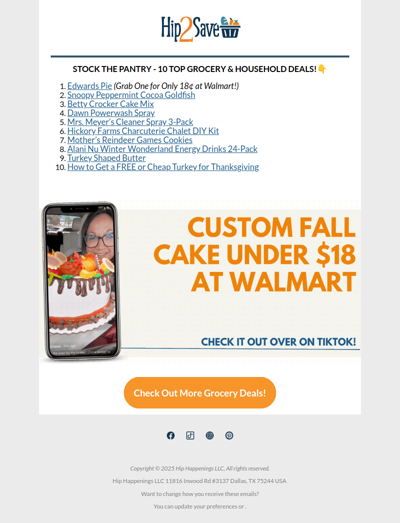400x523 pixels.
Task: Open Snoopy Peppermint Cocoa Goldfish link
Action: (x=131, y=95)
